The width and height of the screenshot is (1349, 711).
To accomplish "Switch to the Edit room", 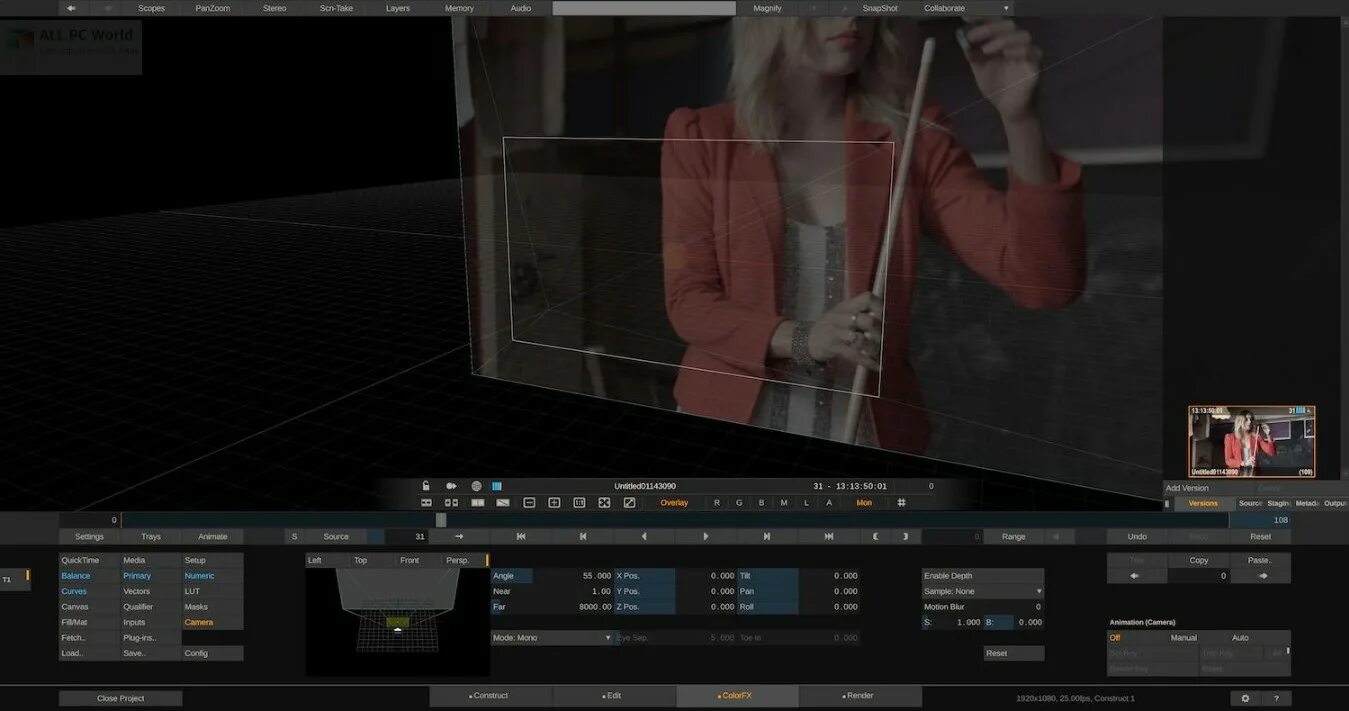I will pos(613,696).
